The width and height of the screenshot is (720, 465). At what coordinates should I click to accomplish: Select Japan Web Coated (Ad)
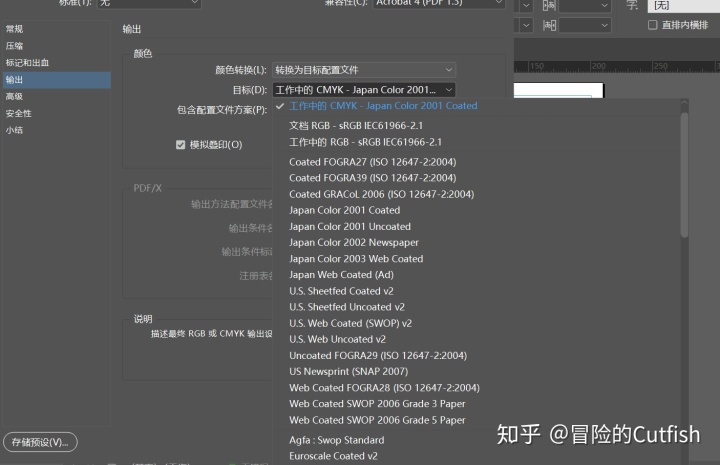point(341,275)
